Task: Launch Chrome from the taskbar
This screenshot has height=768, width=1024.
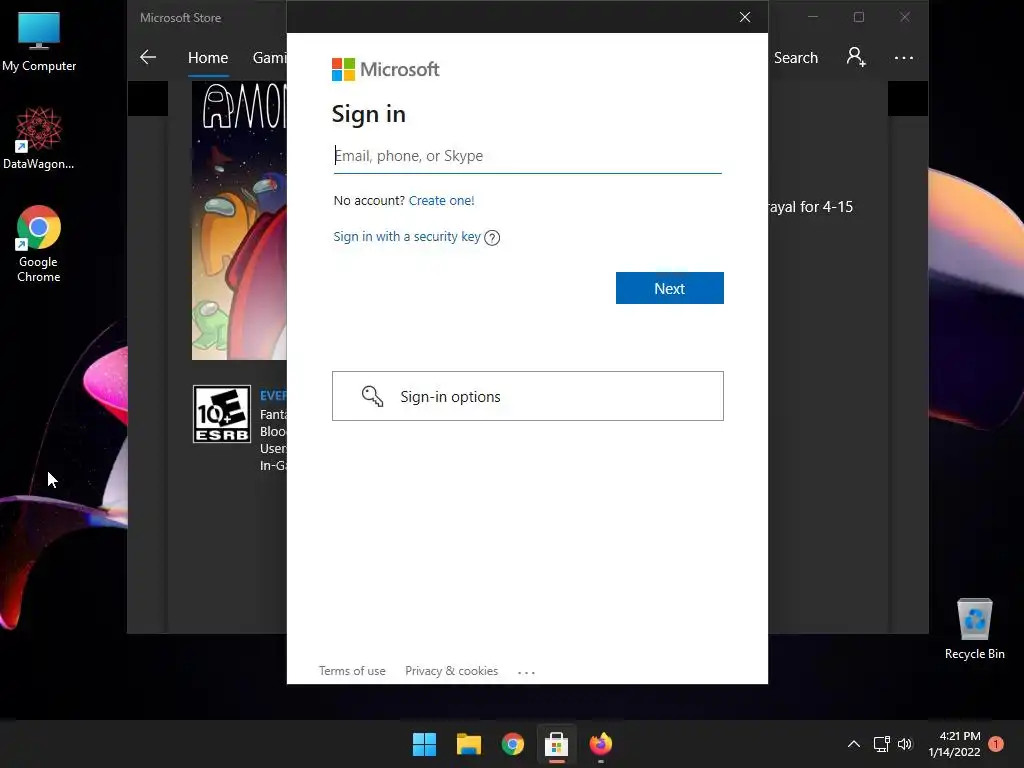Action: click(513, 744)
